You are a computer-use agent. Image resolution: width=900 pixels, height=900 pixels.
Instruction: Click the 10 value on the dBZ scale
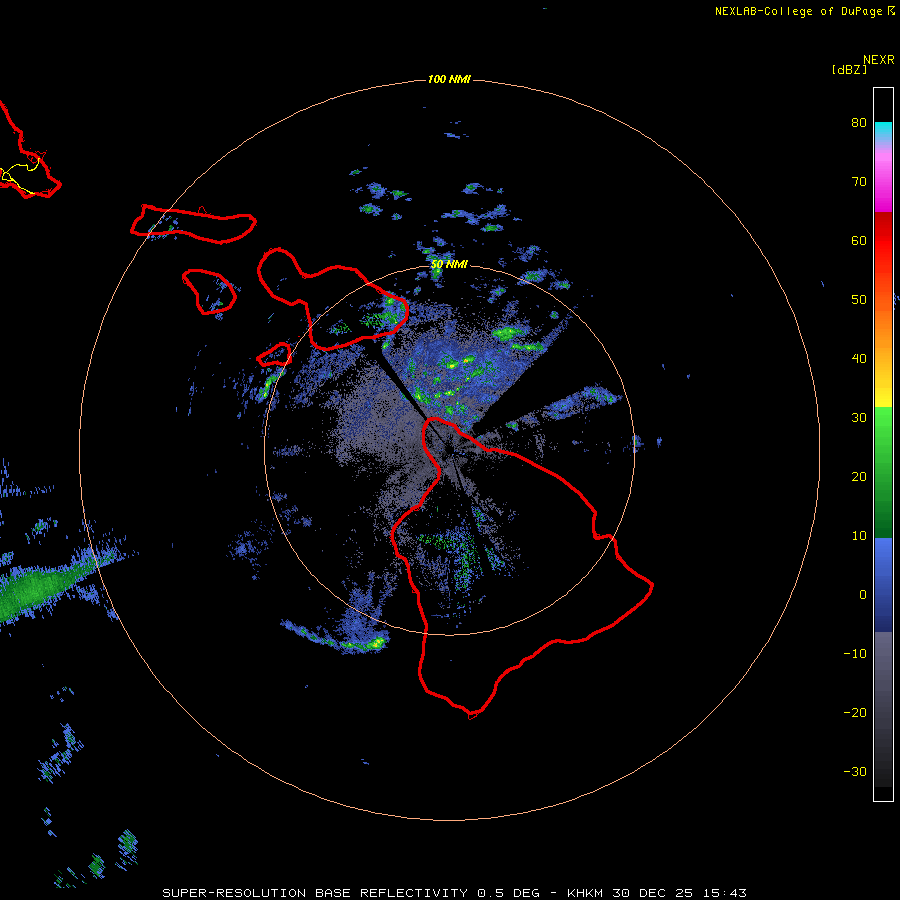[859, 536]
